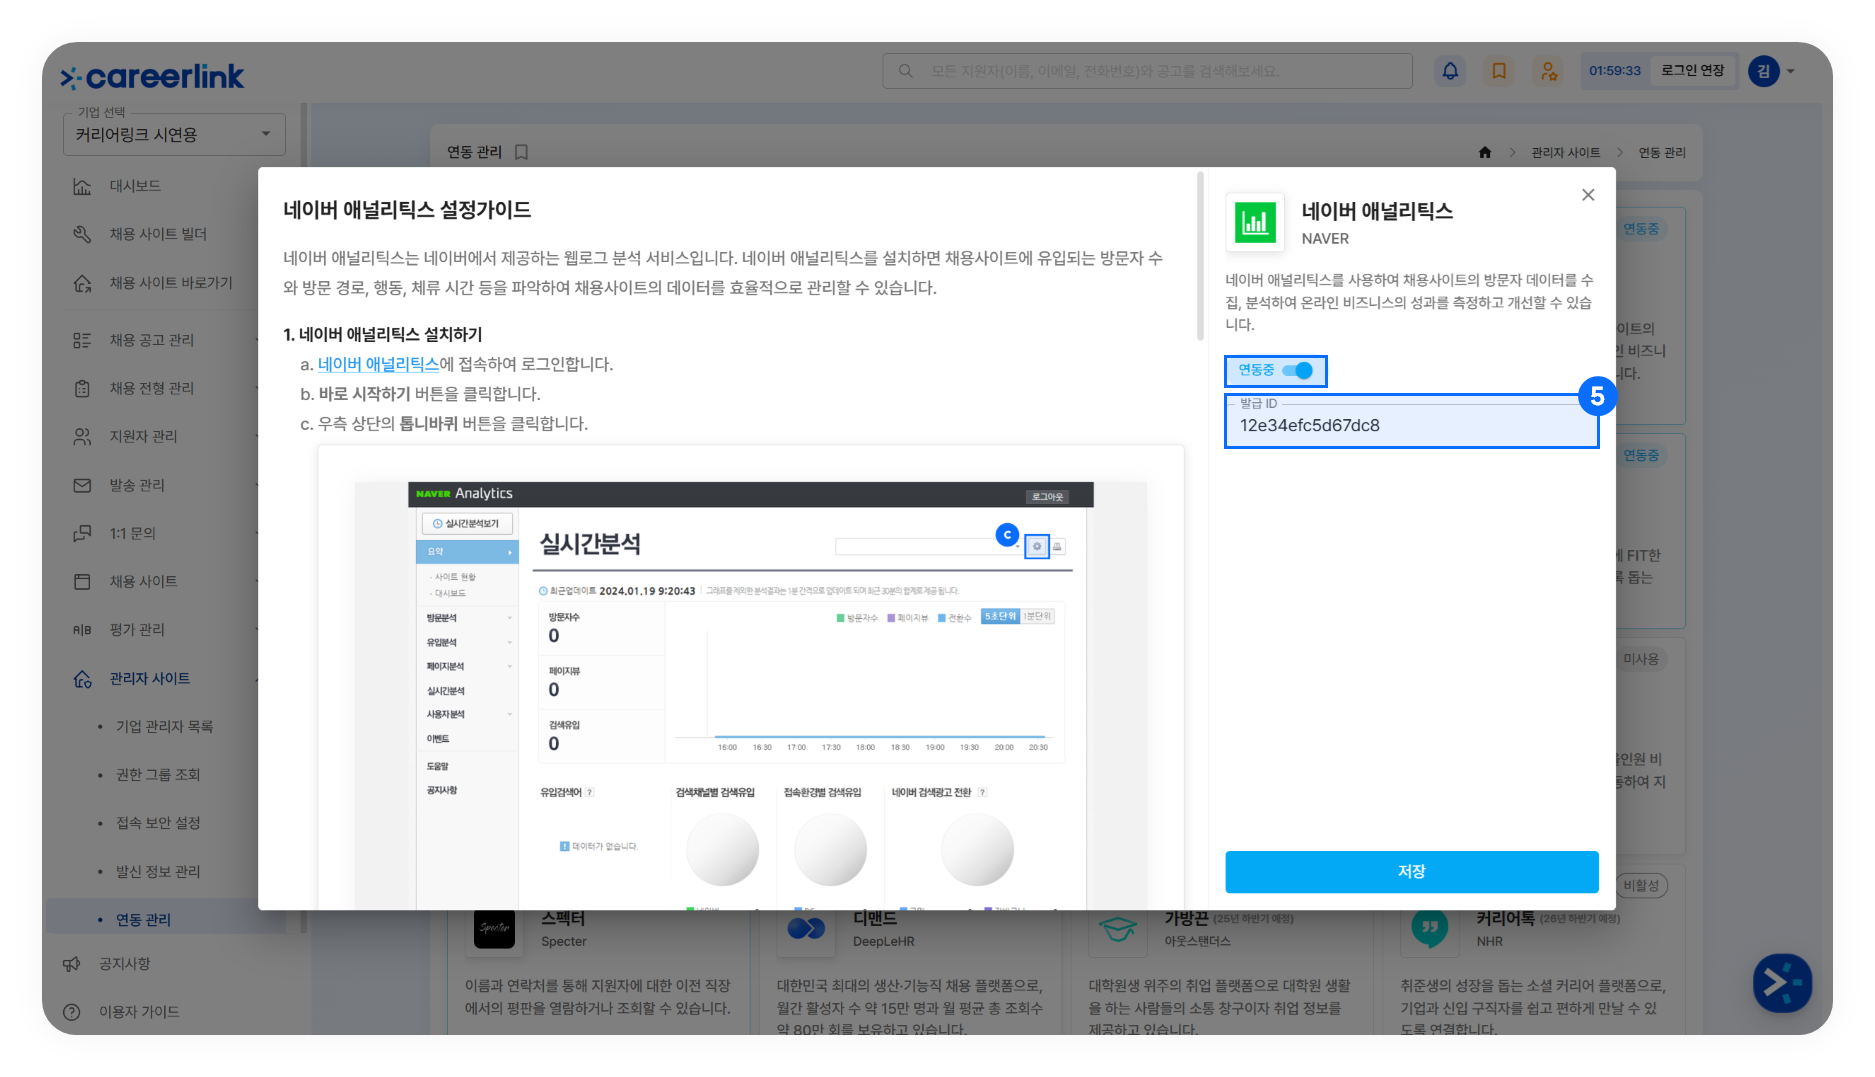Click the megaphone icon beside 공지사항
Image resolution: width=1875 pixels, height=1077 pixels.
tap(71, 963)
